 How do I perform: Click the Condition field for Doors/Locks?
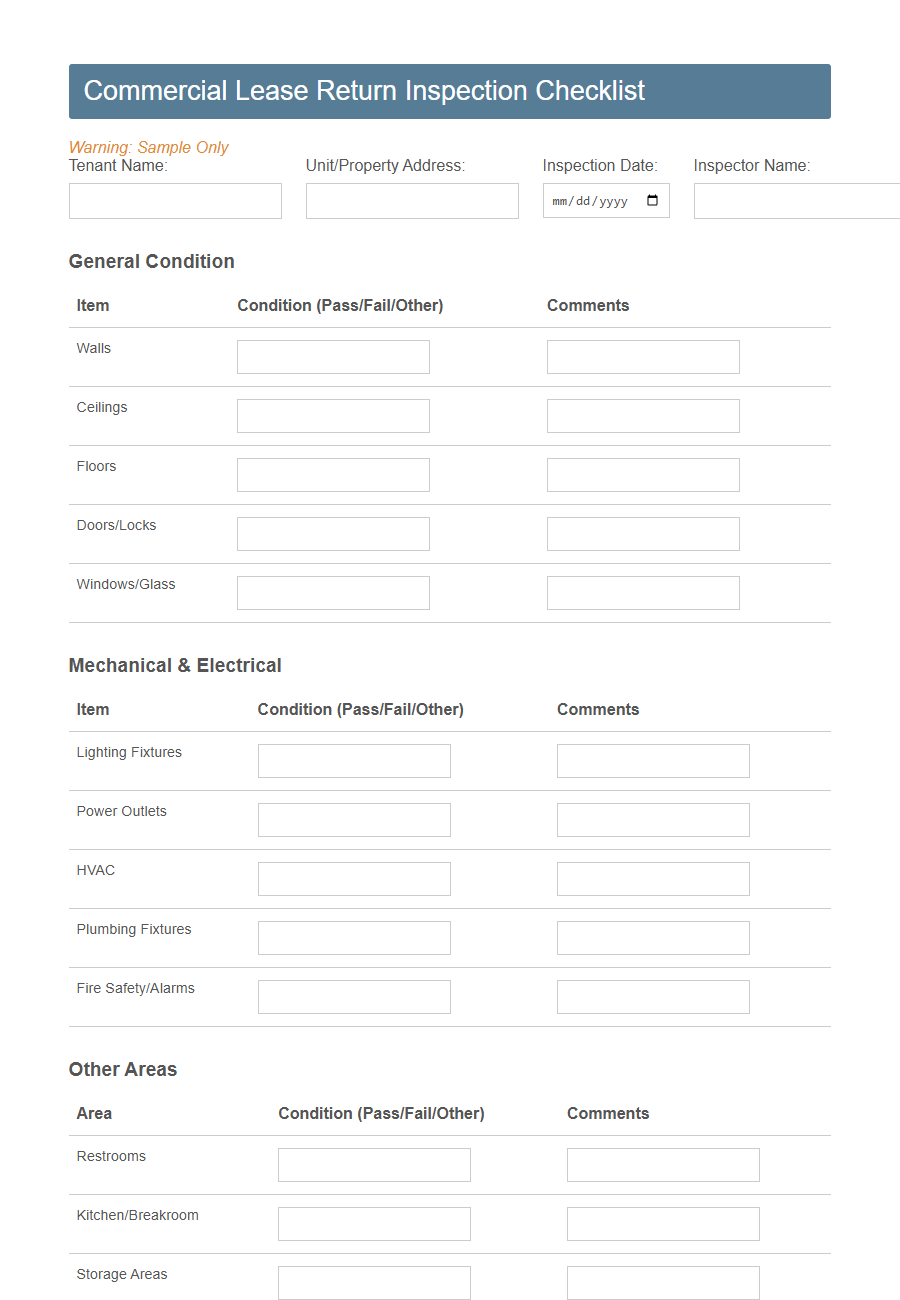333,533
